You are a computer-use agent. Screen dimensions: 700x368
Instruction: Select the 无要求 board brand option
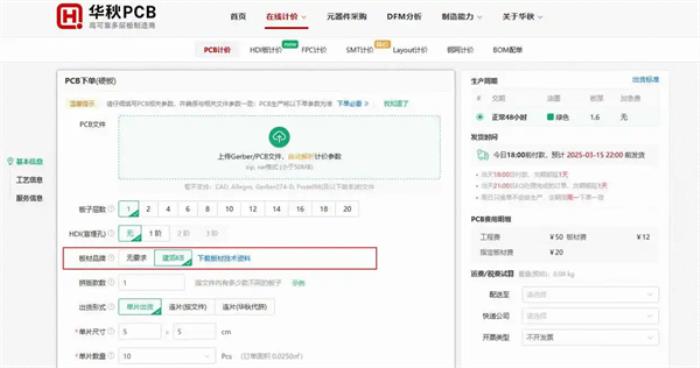pyautogui.click(x=136, y=258)
